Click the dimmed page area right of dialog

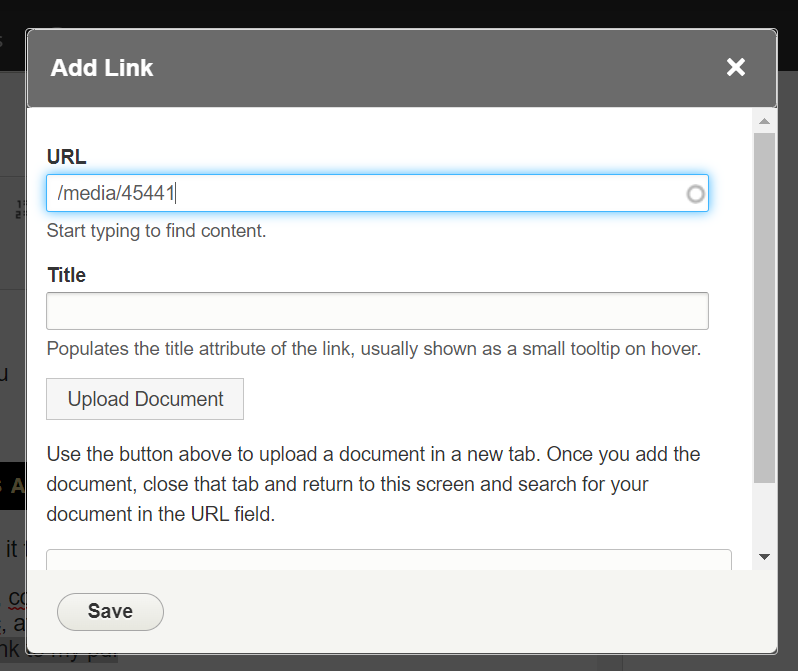click(788, 350)
